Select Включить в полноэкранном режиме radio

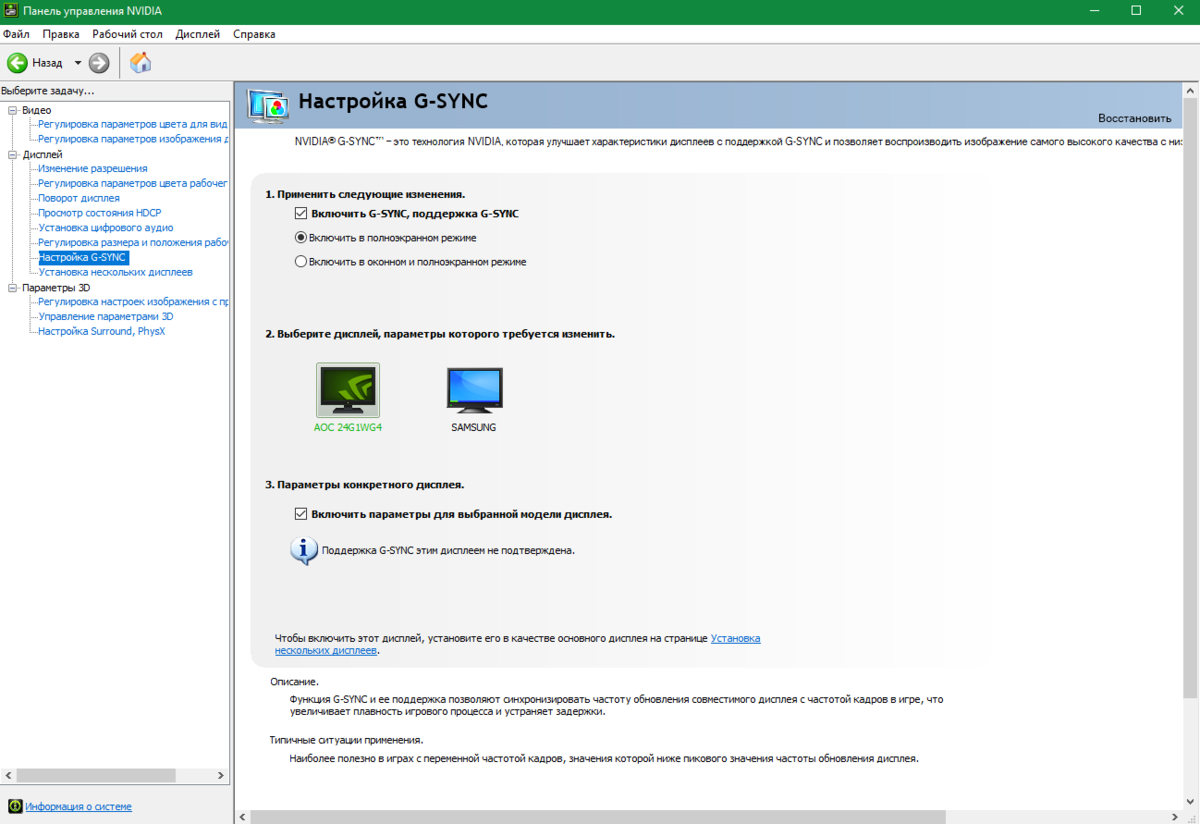tap(300, 238)
